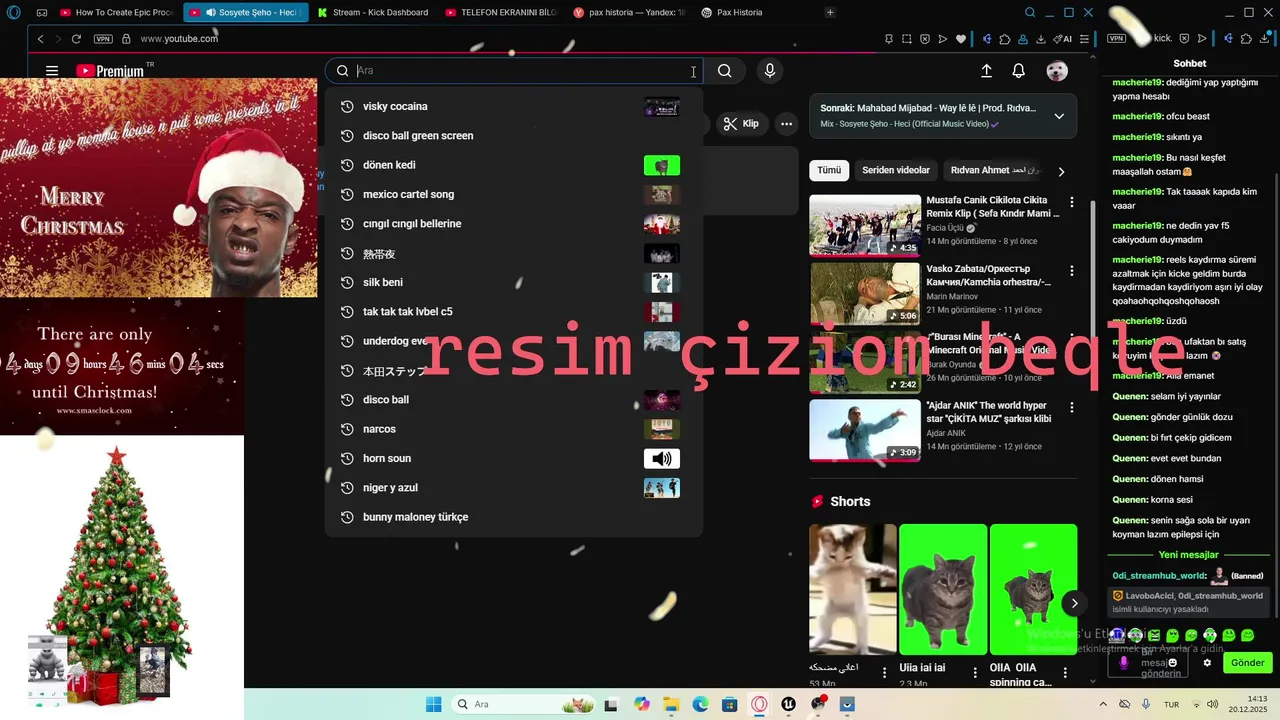Open the YouTube account avatar menu
The height and width of the screenshot is (720, 1280).
tap(1057, 71)
